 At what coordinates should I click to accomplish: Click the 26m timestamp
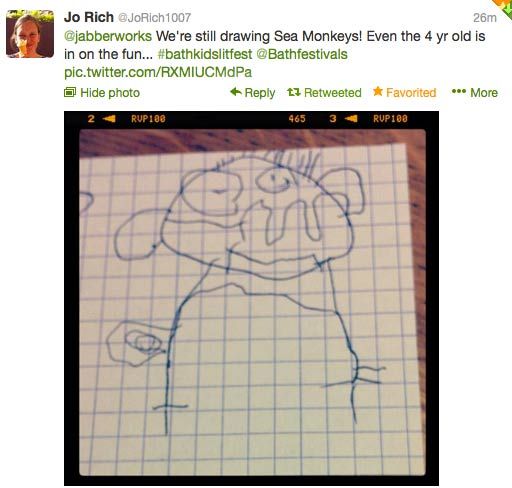click(485, 18)
